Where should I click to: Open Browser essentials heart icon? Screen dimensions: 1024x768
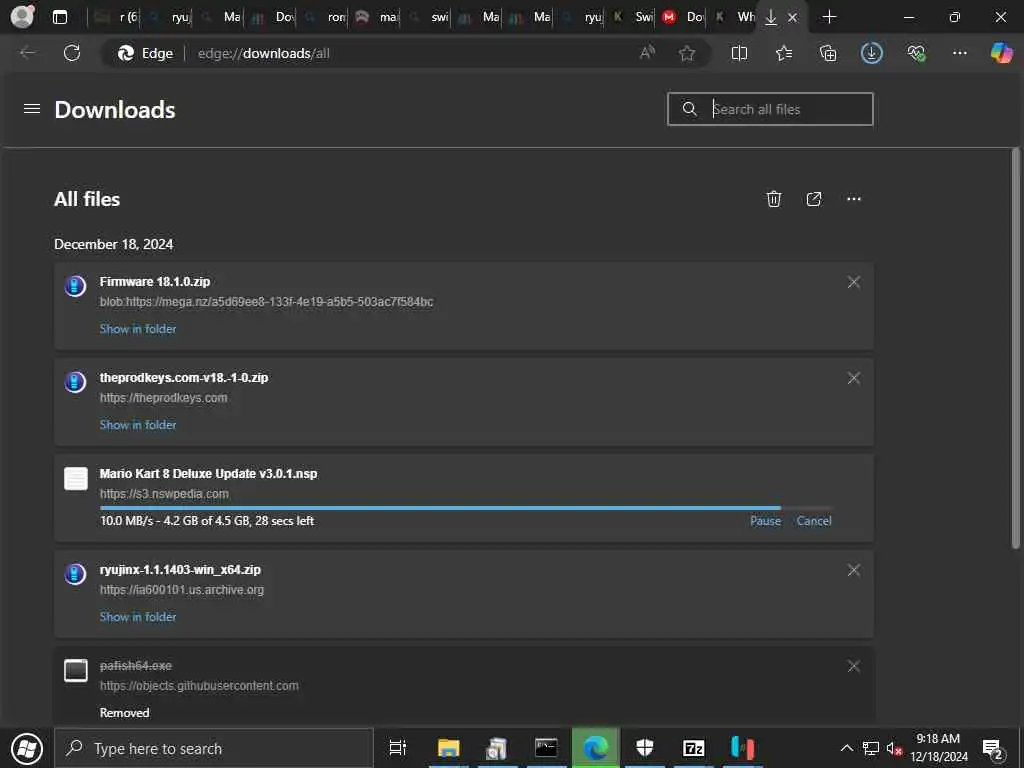(x=916, y=53)
